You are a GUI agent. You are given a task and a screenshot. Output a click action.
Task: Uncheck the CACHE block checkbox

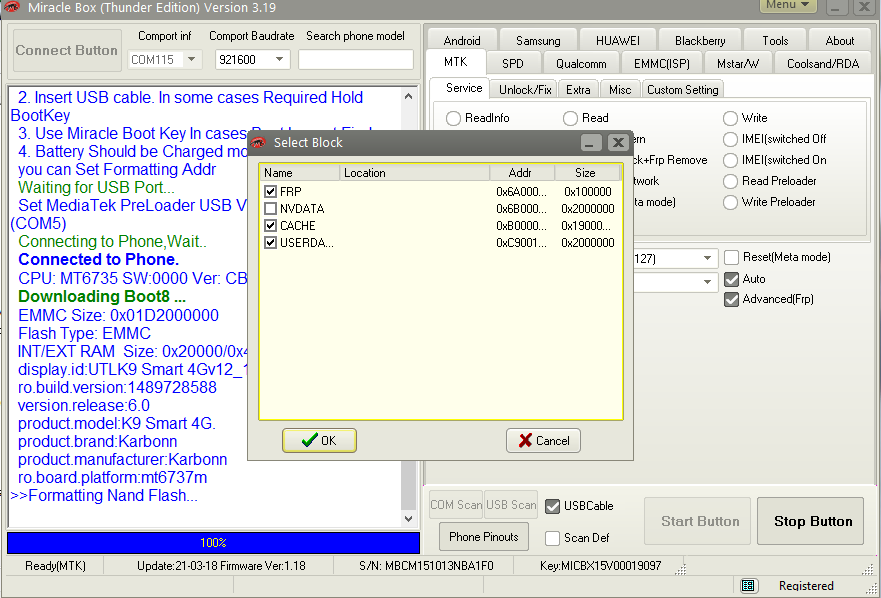coord(270,226)
